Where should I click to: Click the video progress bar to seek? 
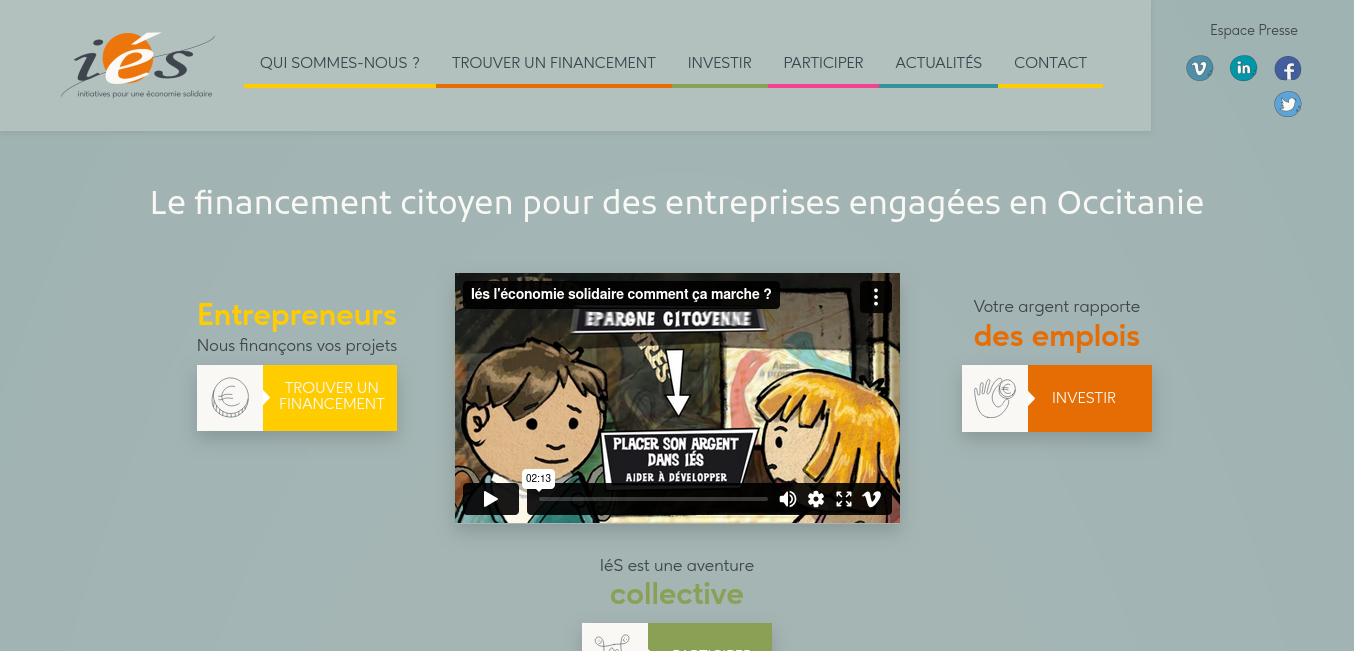point(654,499)
